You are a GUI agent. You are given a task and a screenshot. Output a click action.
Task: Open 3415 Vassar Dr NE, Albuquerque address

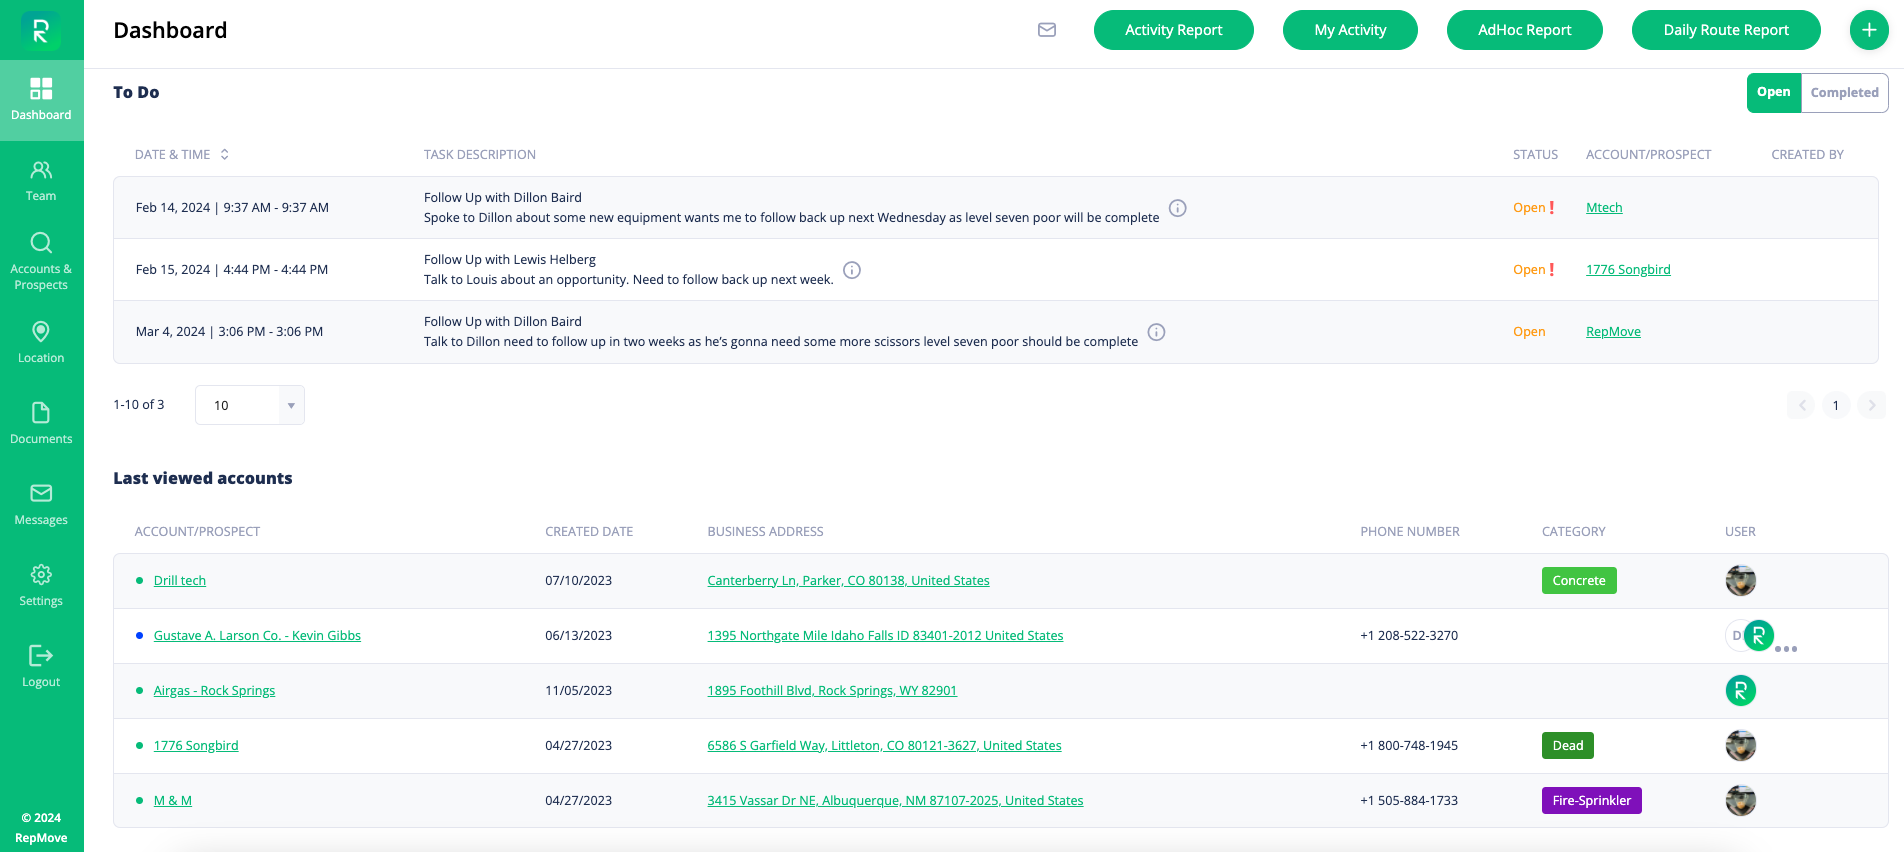pyautogui.click(x=895, y=801)
